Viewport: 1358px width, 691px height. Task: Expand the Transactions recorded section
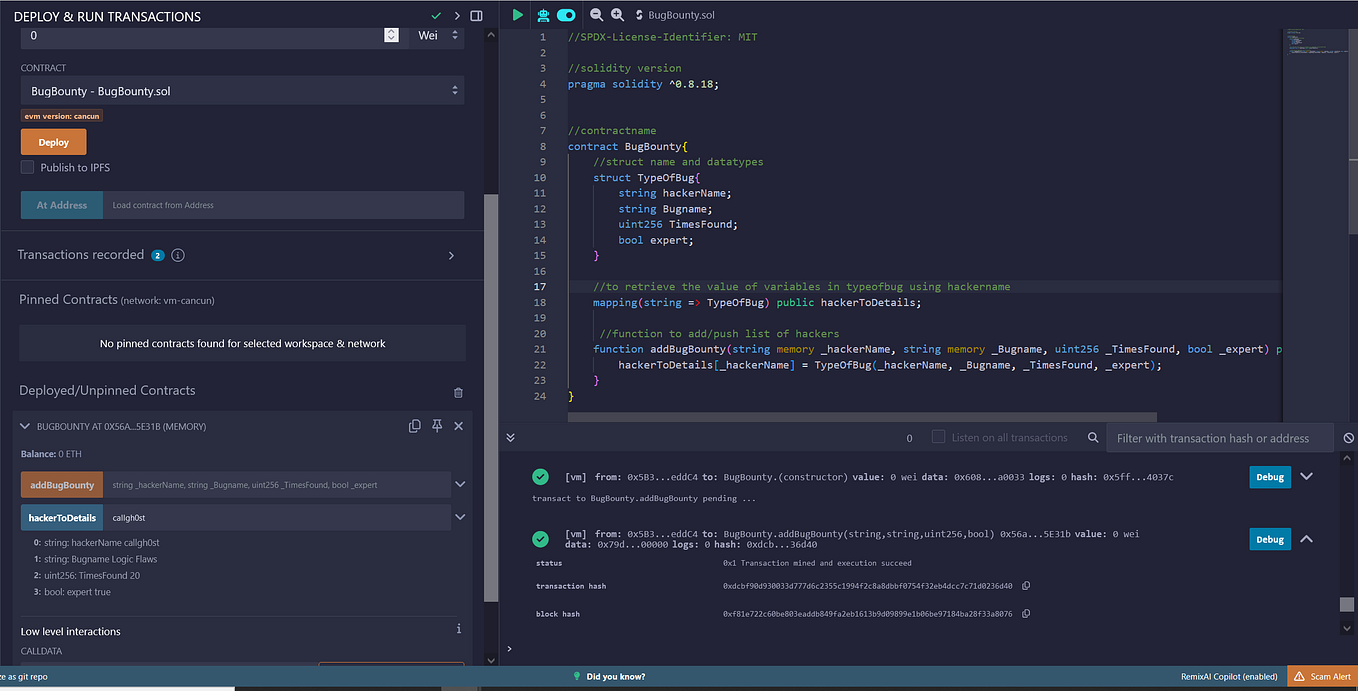pos(451,255)
